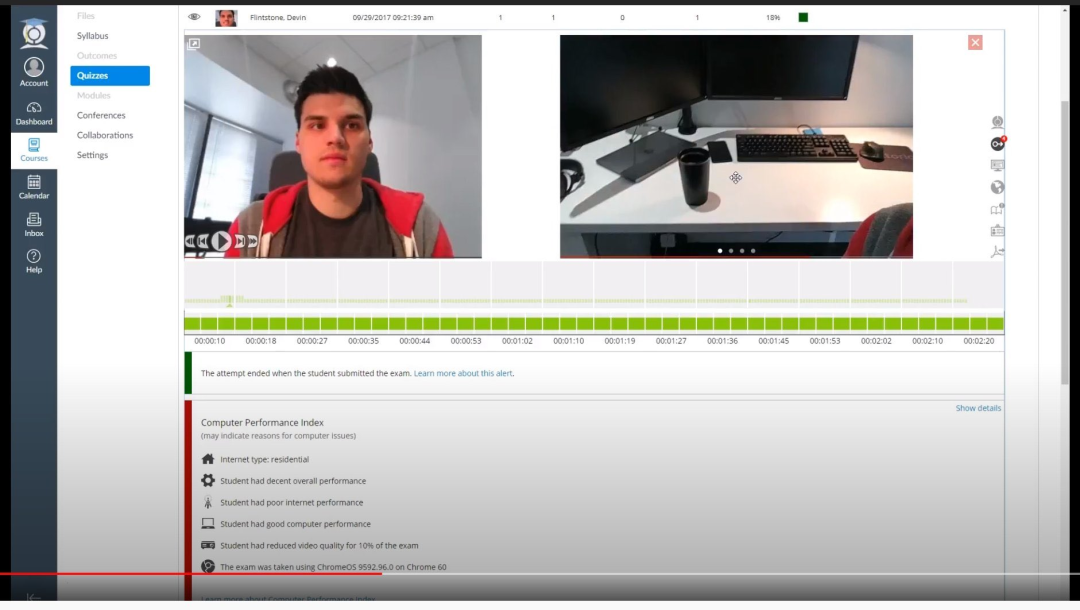Screen dimensions: 1080x610
Task: Click 'Student had decent overall performance' text
Action: [293, 481]
